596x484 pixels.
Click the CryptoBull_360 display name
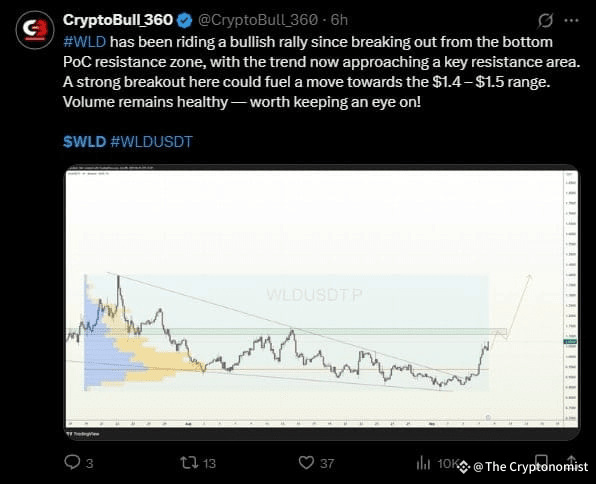(x=118, y=20)
